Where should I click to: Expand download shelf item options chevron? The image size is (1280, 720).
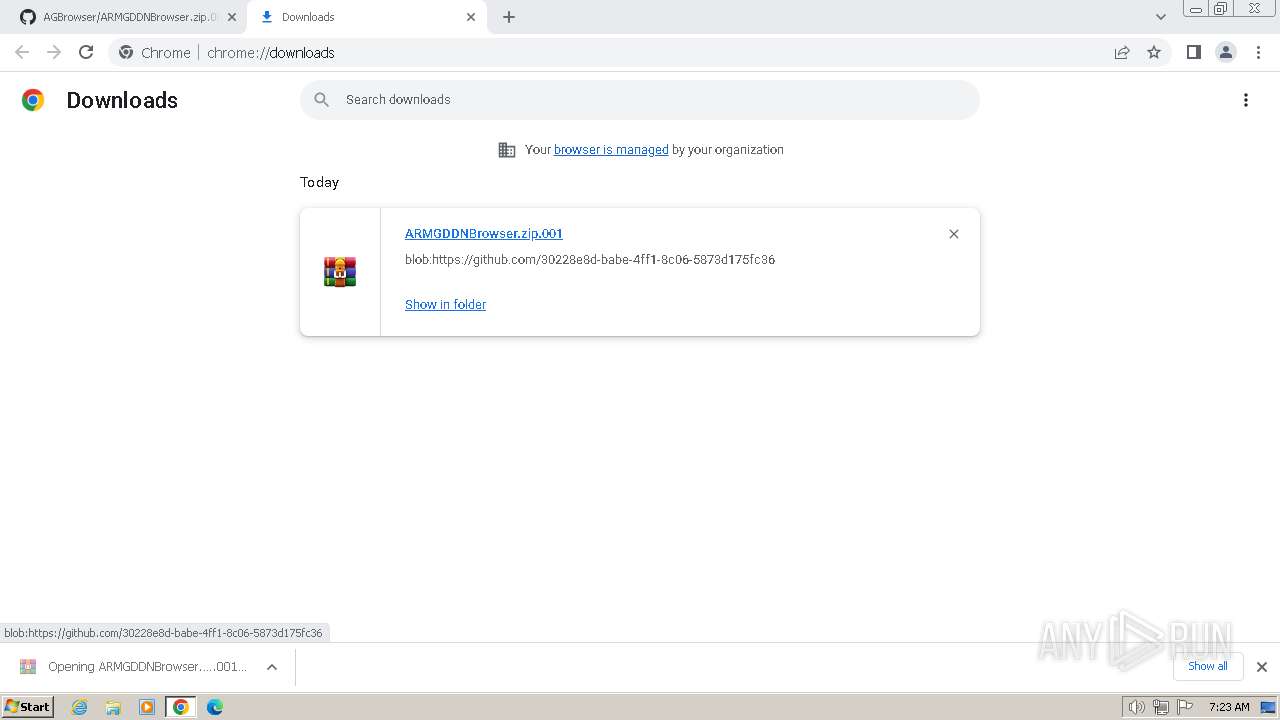pos(272,667)
